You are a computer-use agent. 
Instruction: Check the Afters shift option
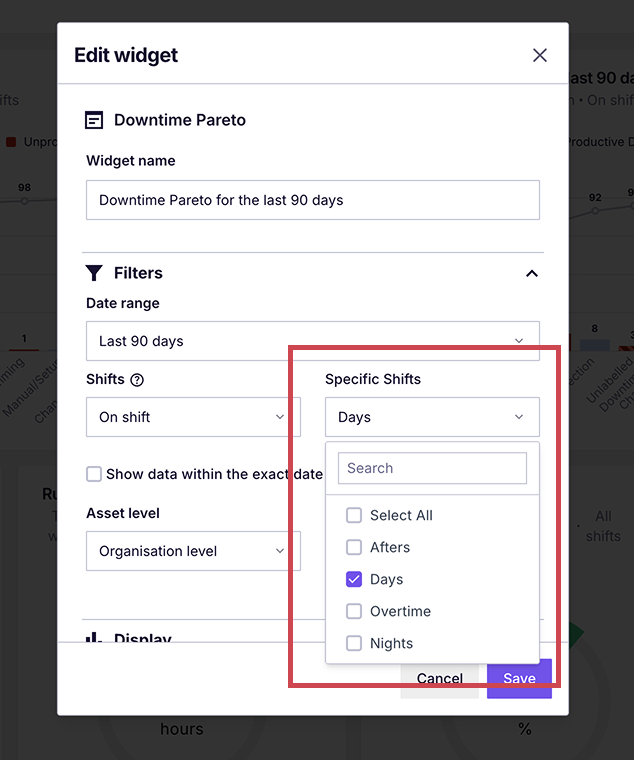pos(354,548)
